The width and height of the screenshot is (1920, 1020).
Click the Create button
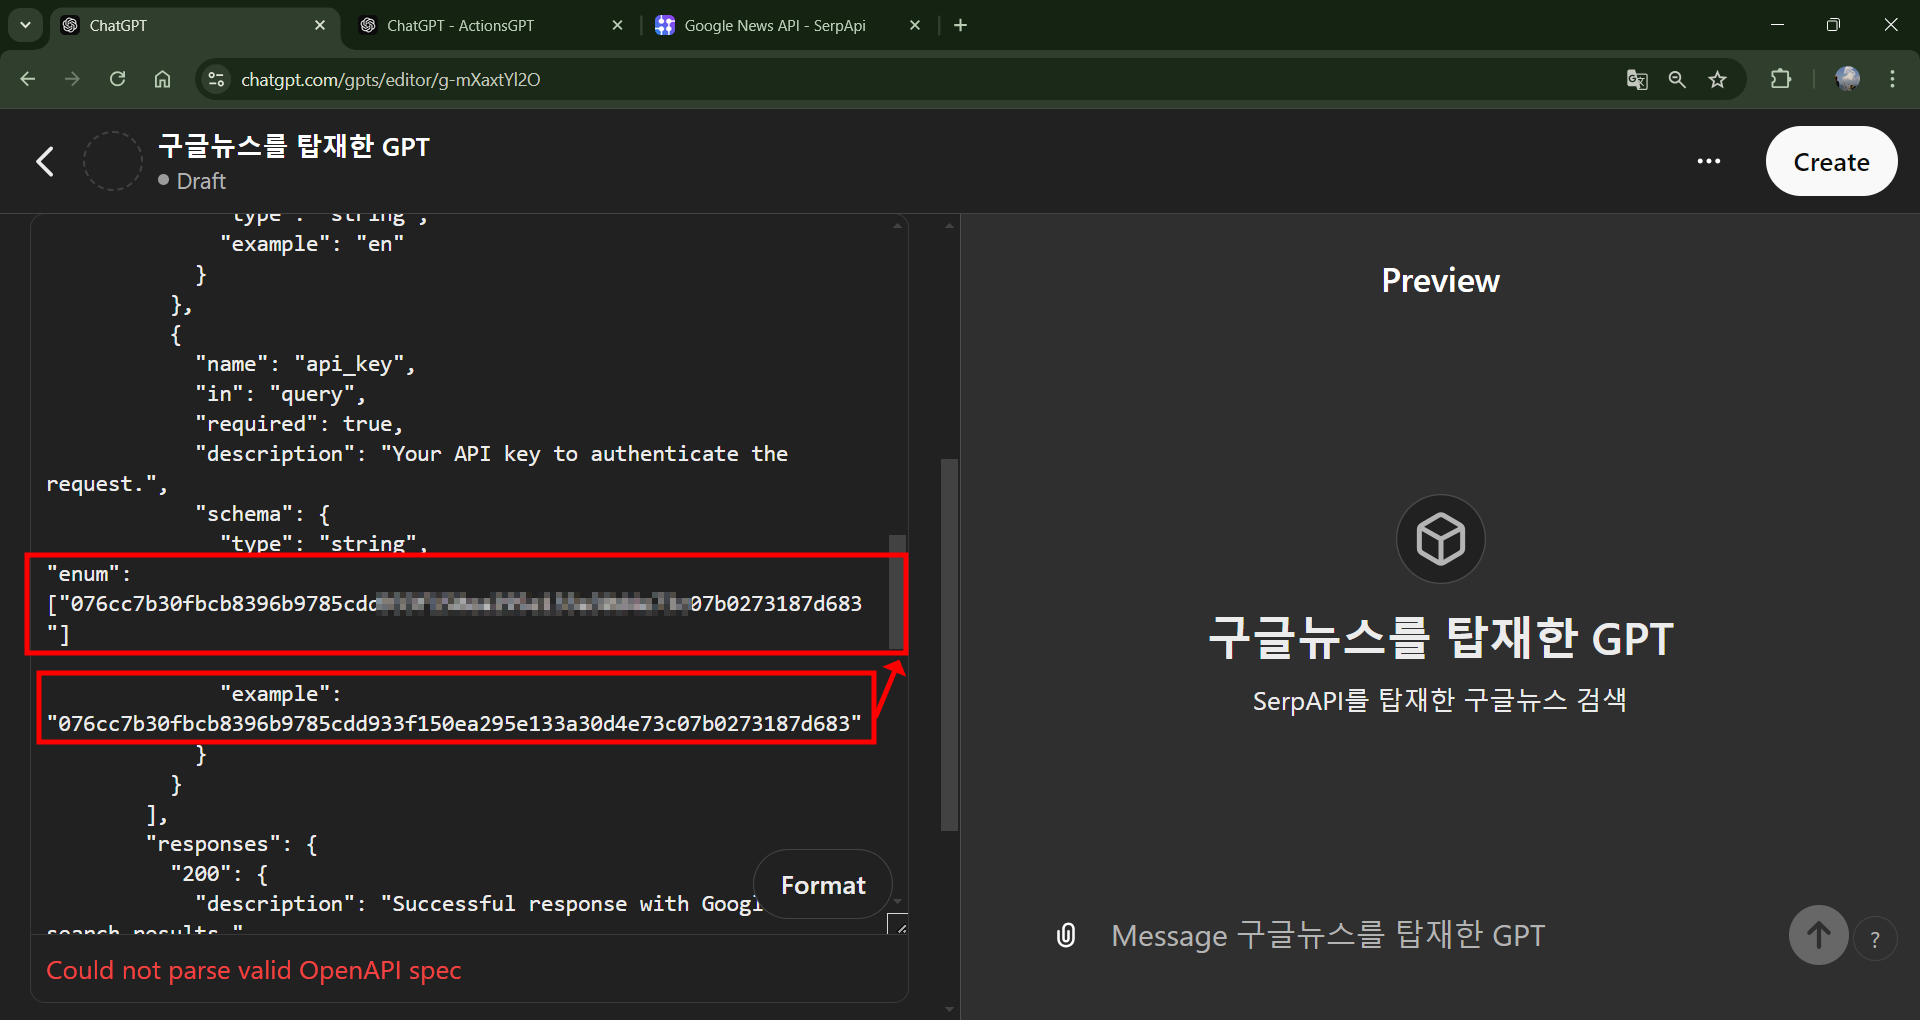pyautogui.click(x=1831, y=161)
